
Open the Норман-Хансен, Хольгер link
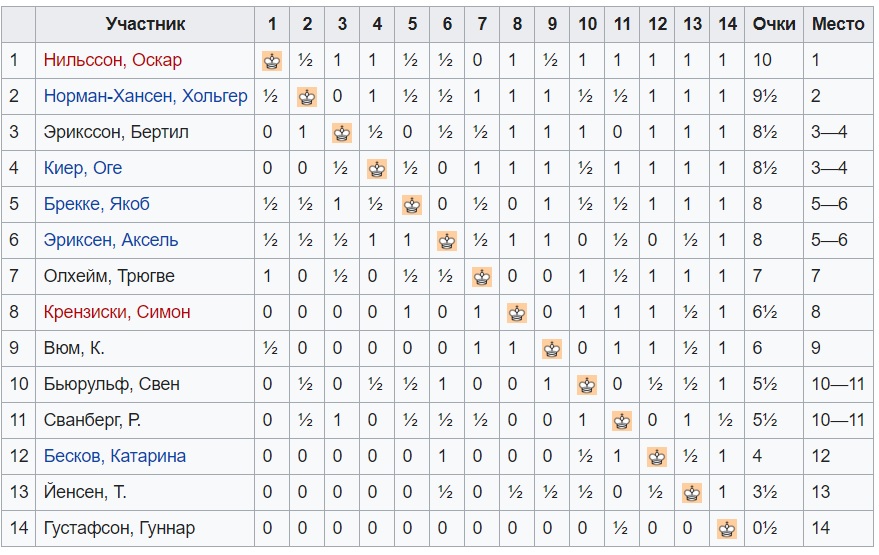146,96
